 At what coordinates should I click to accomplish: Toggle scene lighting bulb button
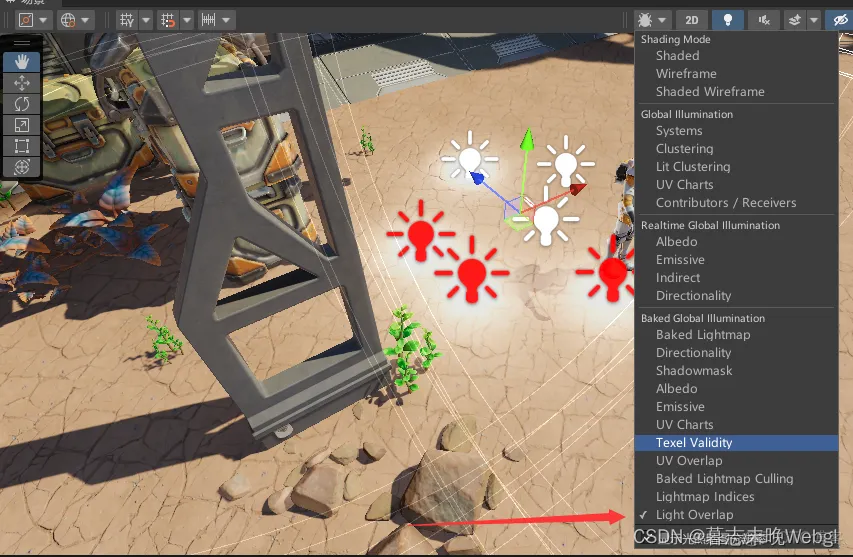coord(728,21)
